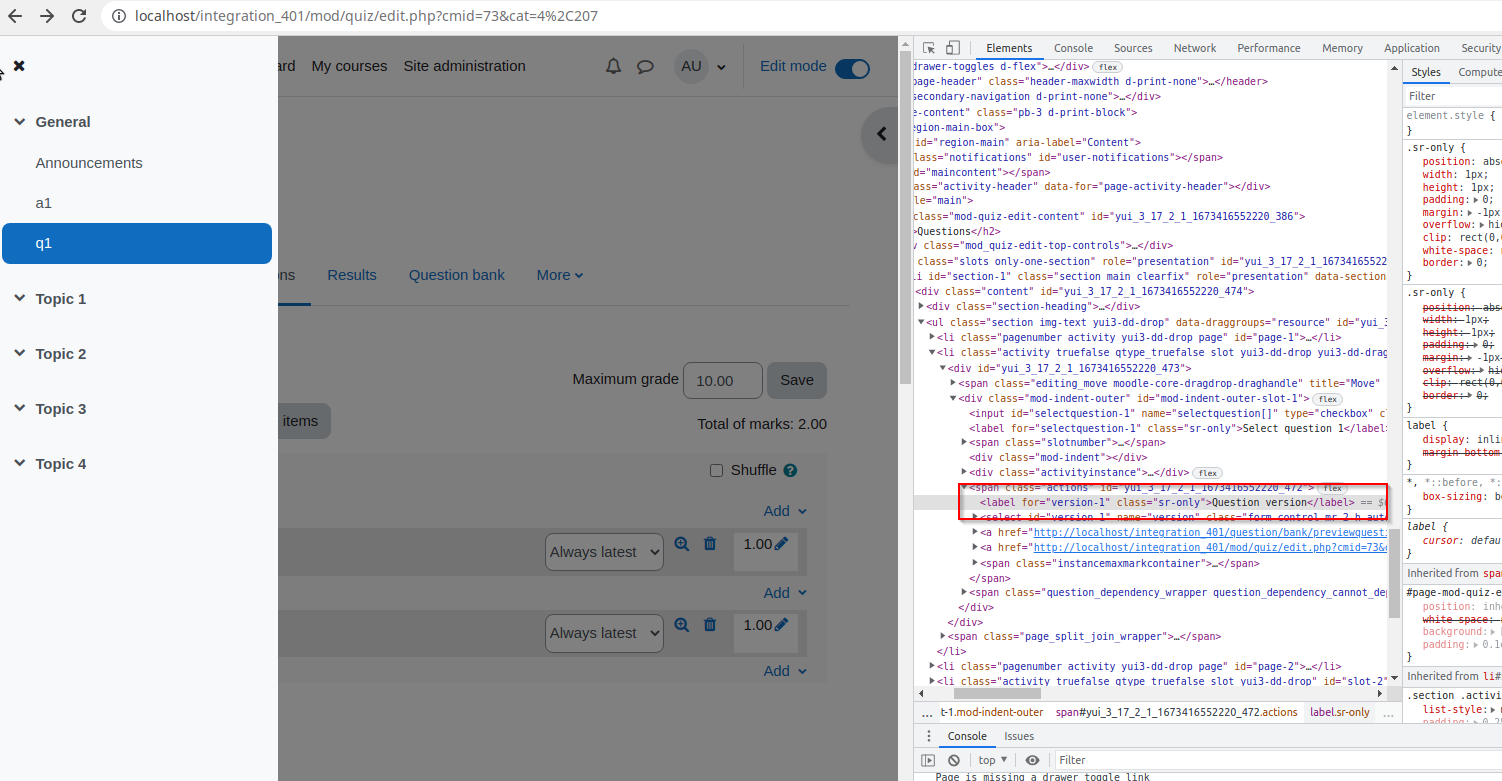
Task: Activate the DevTools inspect element picker
Action: tap(929, 48)
